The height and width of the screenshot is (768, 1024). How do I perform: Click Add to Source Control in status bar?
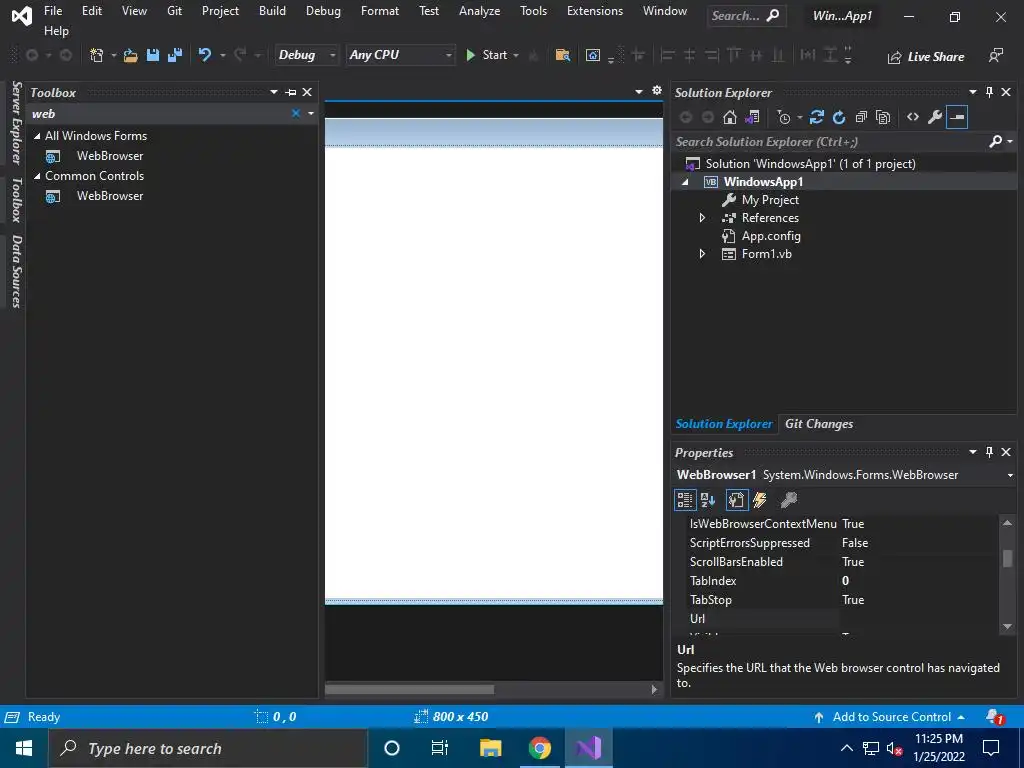pos(889,717)
